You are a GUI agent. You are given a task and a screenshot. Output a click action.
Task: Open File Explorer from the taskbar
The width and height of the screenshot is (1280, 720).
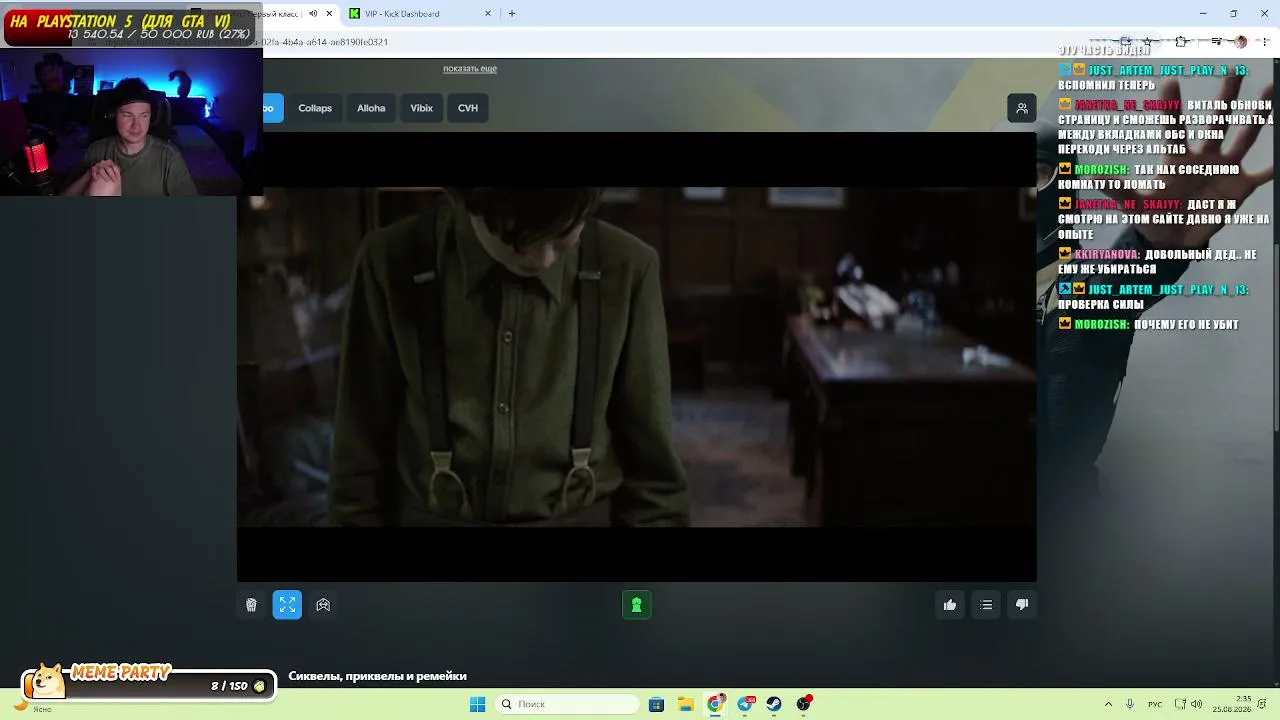tap(685, 704)
